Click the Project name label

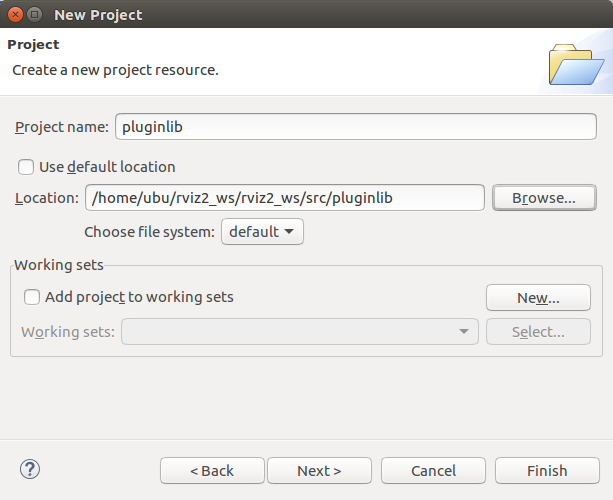point(61,127)
